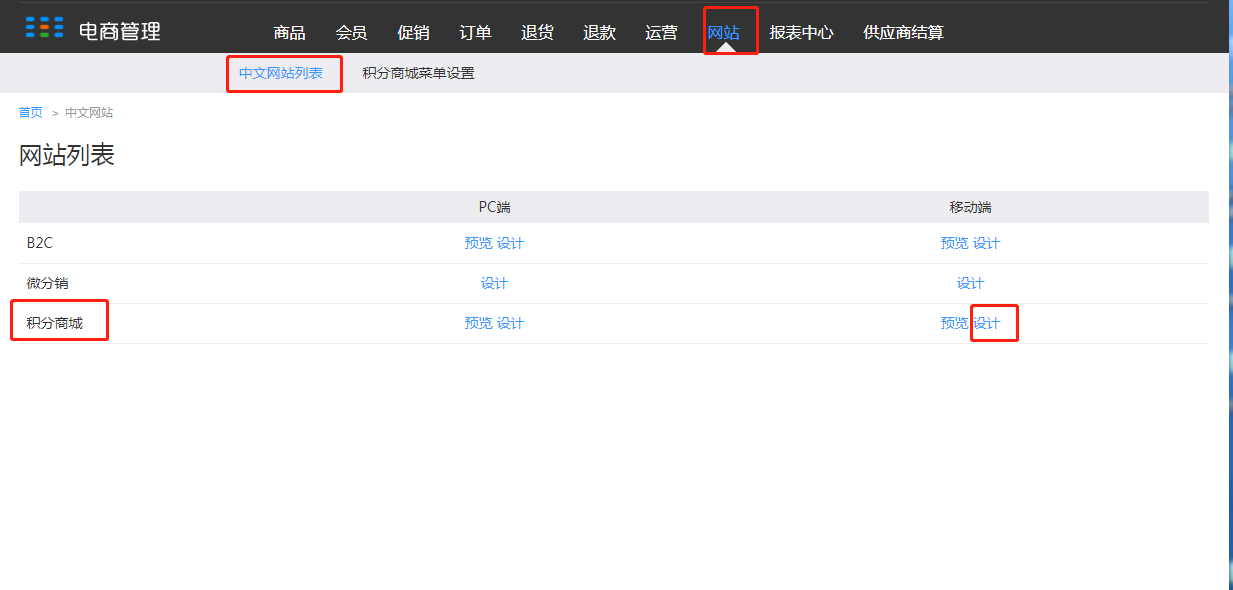Switch to 积分商城菜单设置 sub-tab
The height and width of the screenshot is (590, 1233).
click(x=418, y=73)
